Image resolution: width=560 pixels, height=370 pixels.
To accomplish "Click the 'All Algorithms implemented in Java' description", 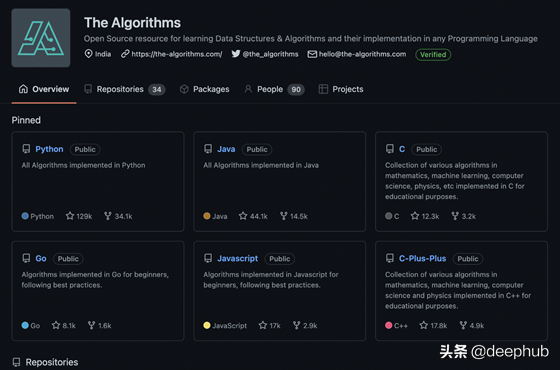I will point(261,165).
